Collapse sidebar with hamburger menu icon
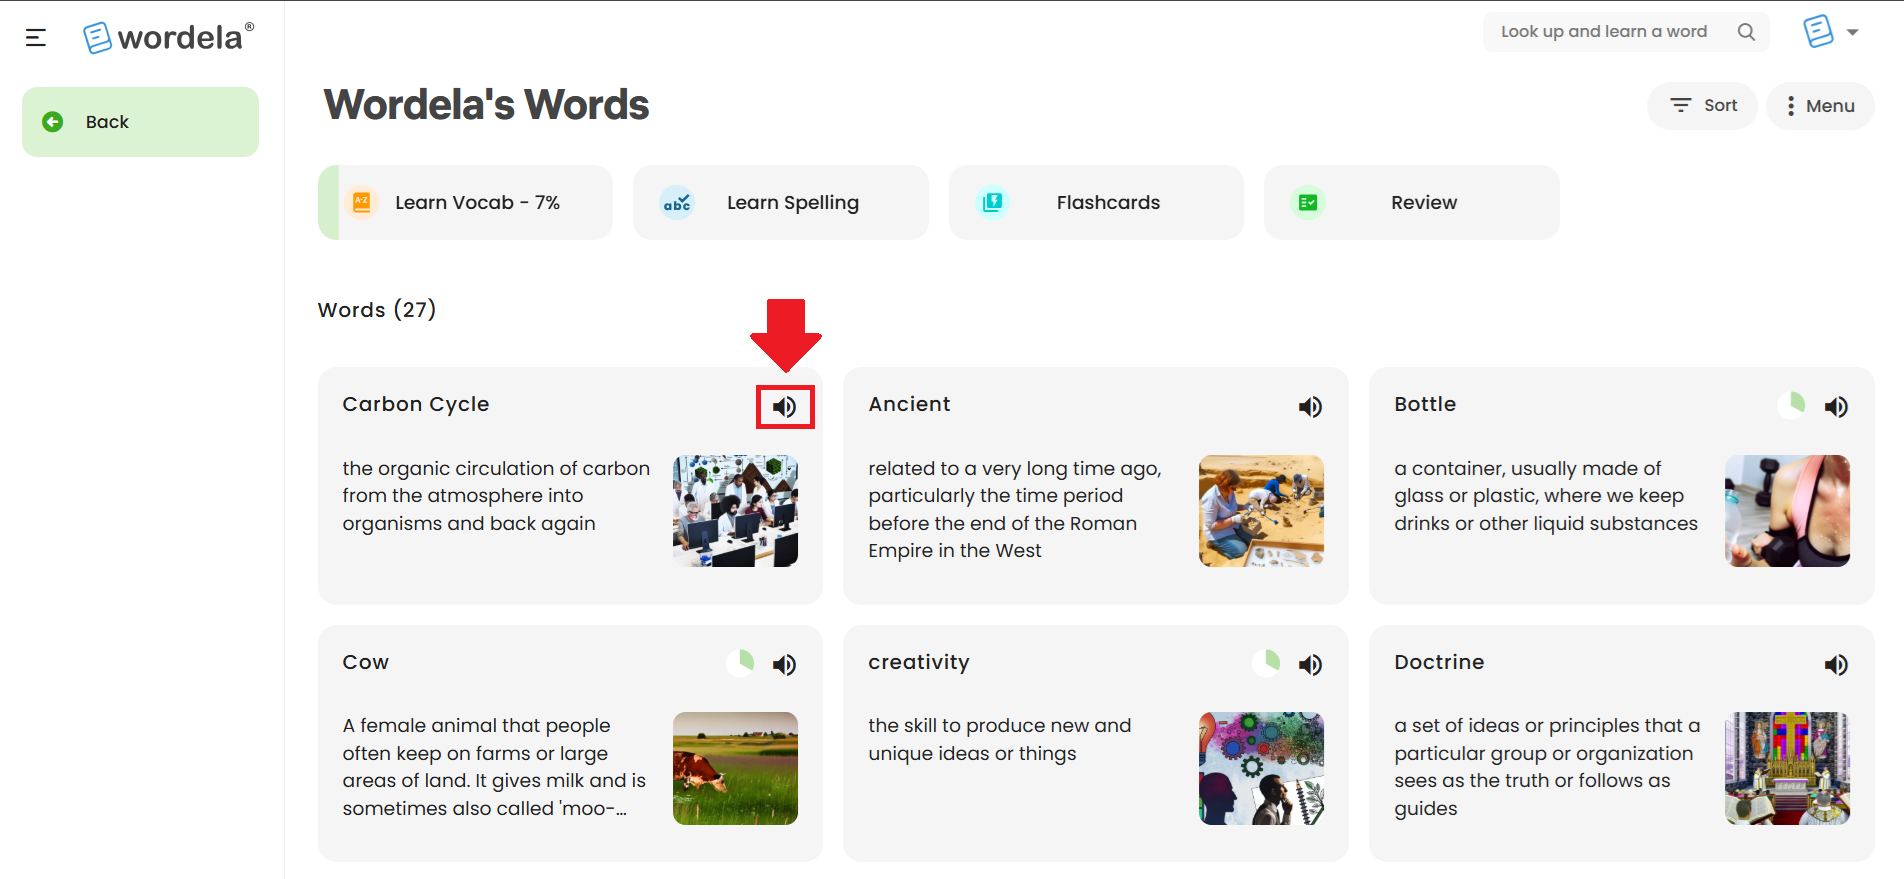 tap(36, 38)
